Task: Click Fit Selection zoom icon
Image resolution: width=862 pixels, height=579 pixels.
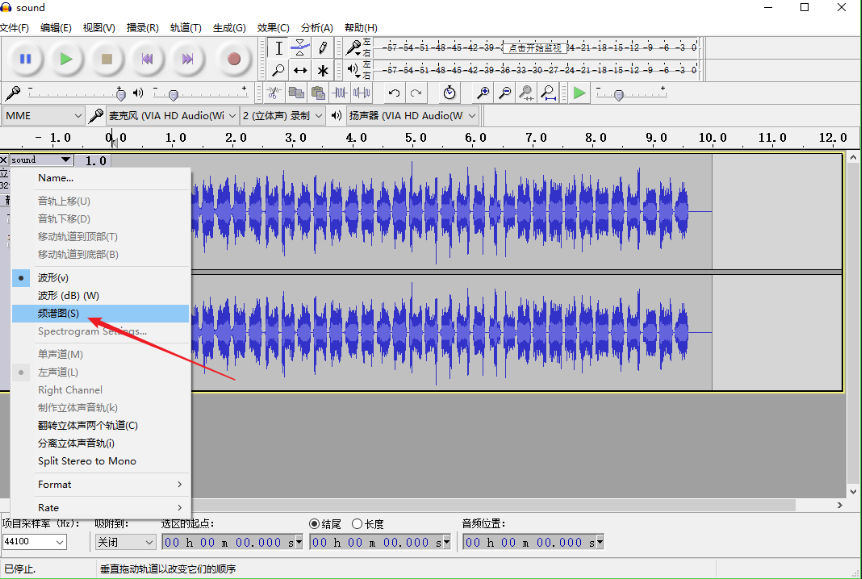Action: 527,93
